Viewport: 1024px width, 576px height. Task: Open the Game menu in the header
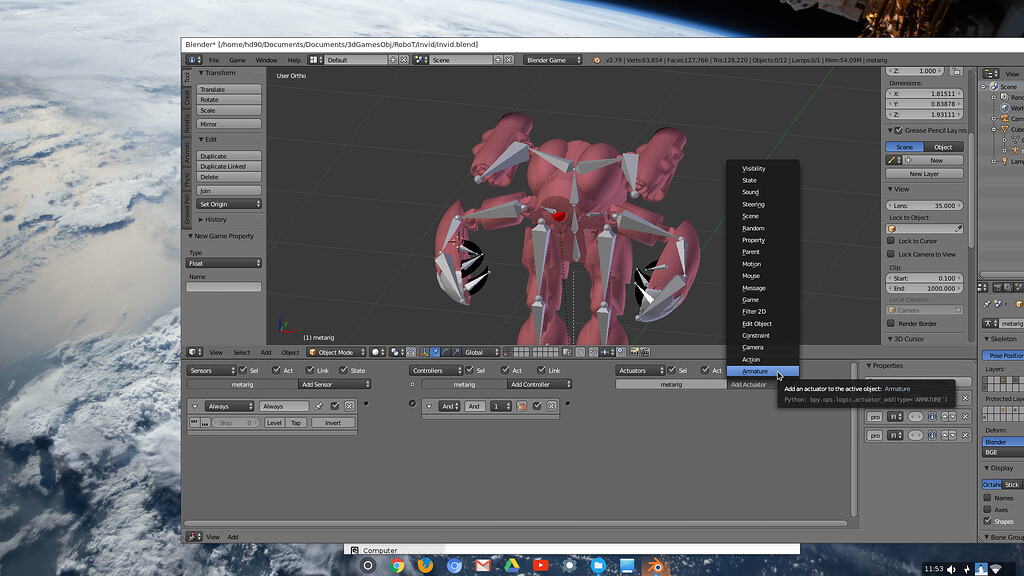pos(237,60)
